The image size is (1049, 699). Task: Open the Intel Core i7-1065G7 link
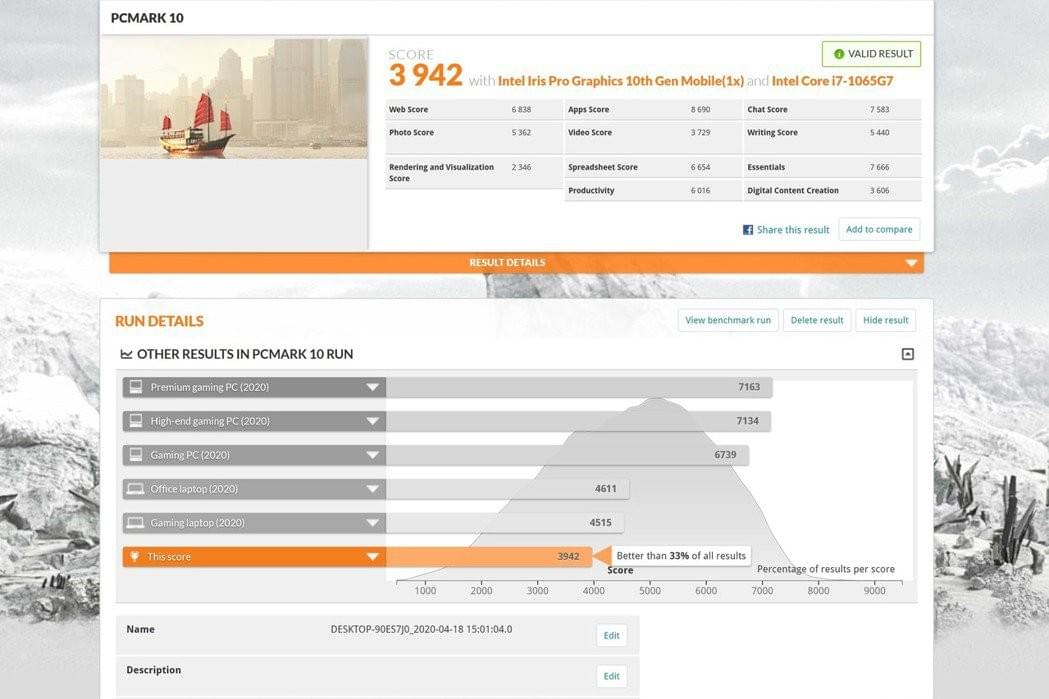[x=832, y=81]
